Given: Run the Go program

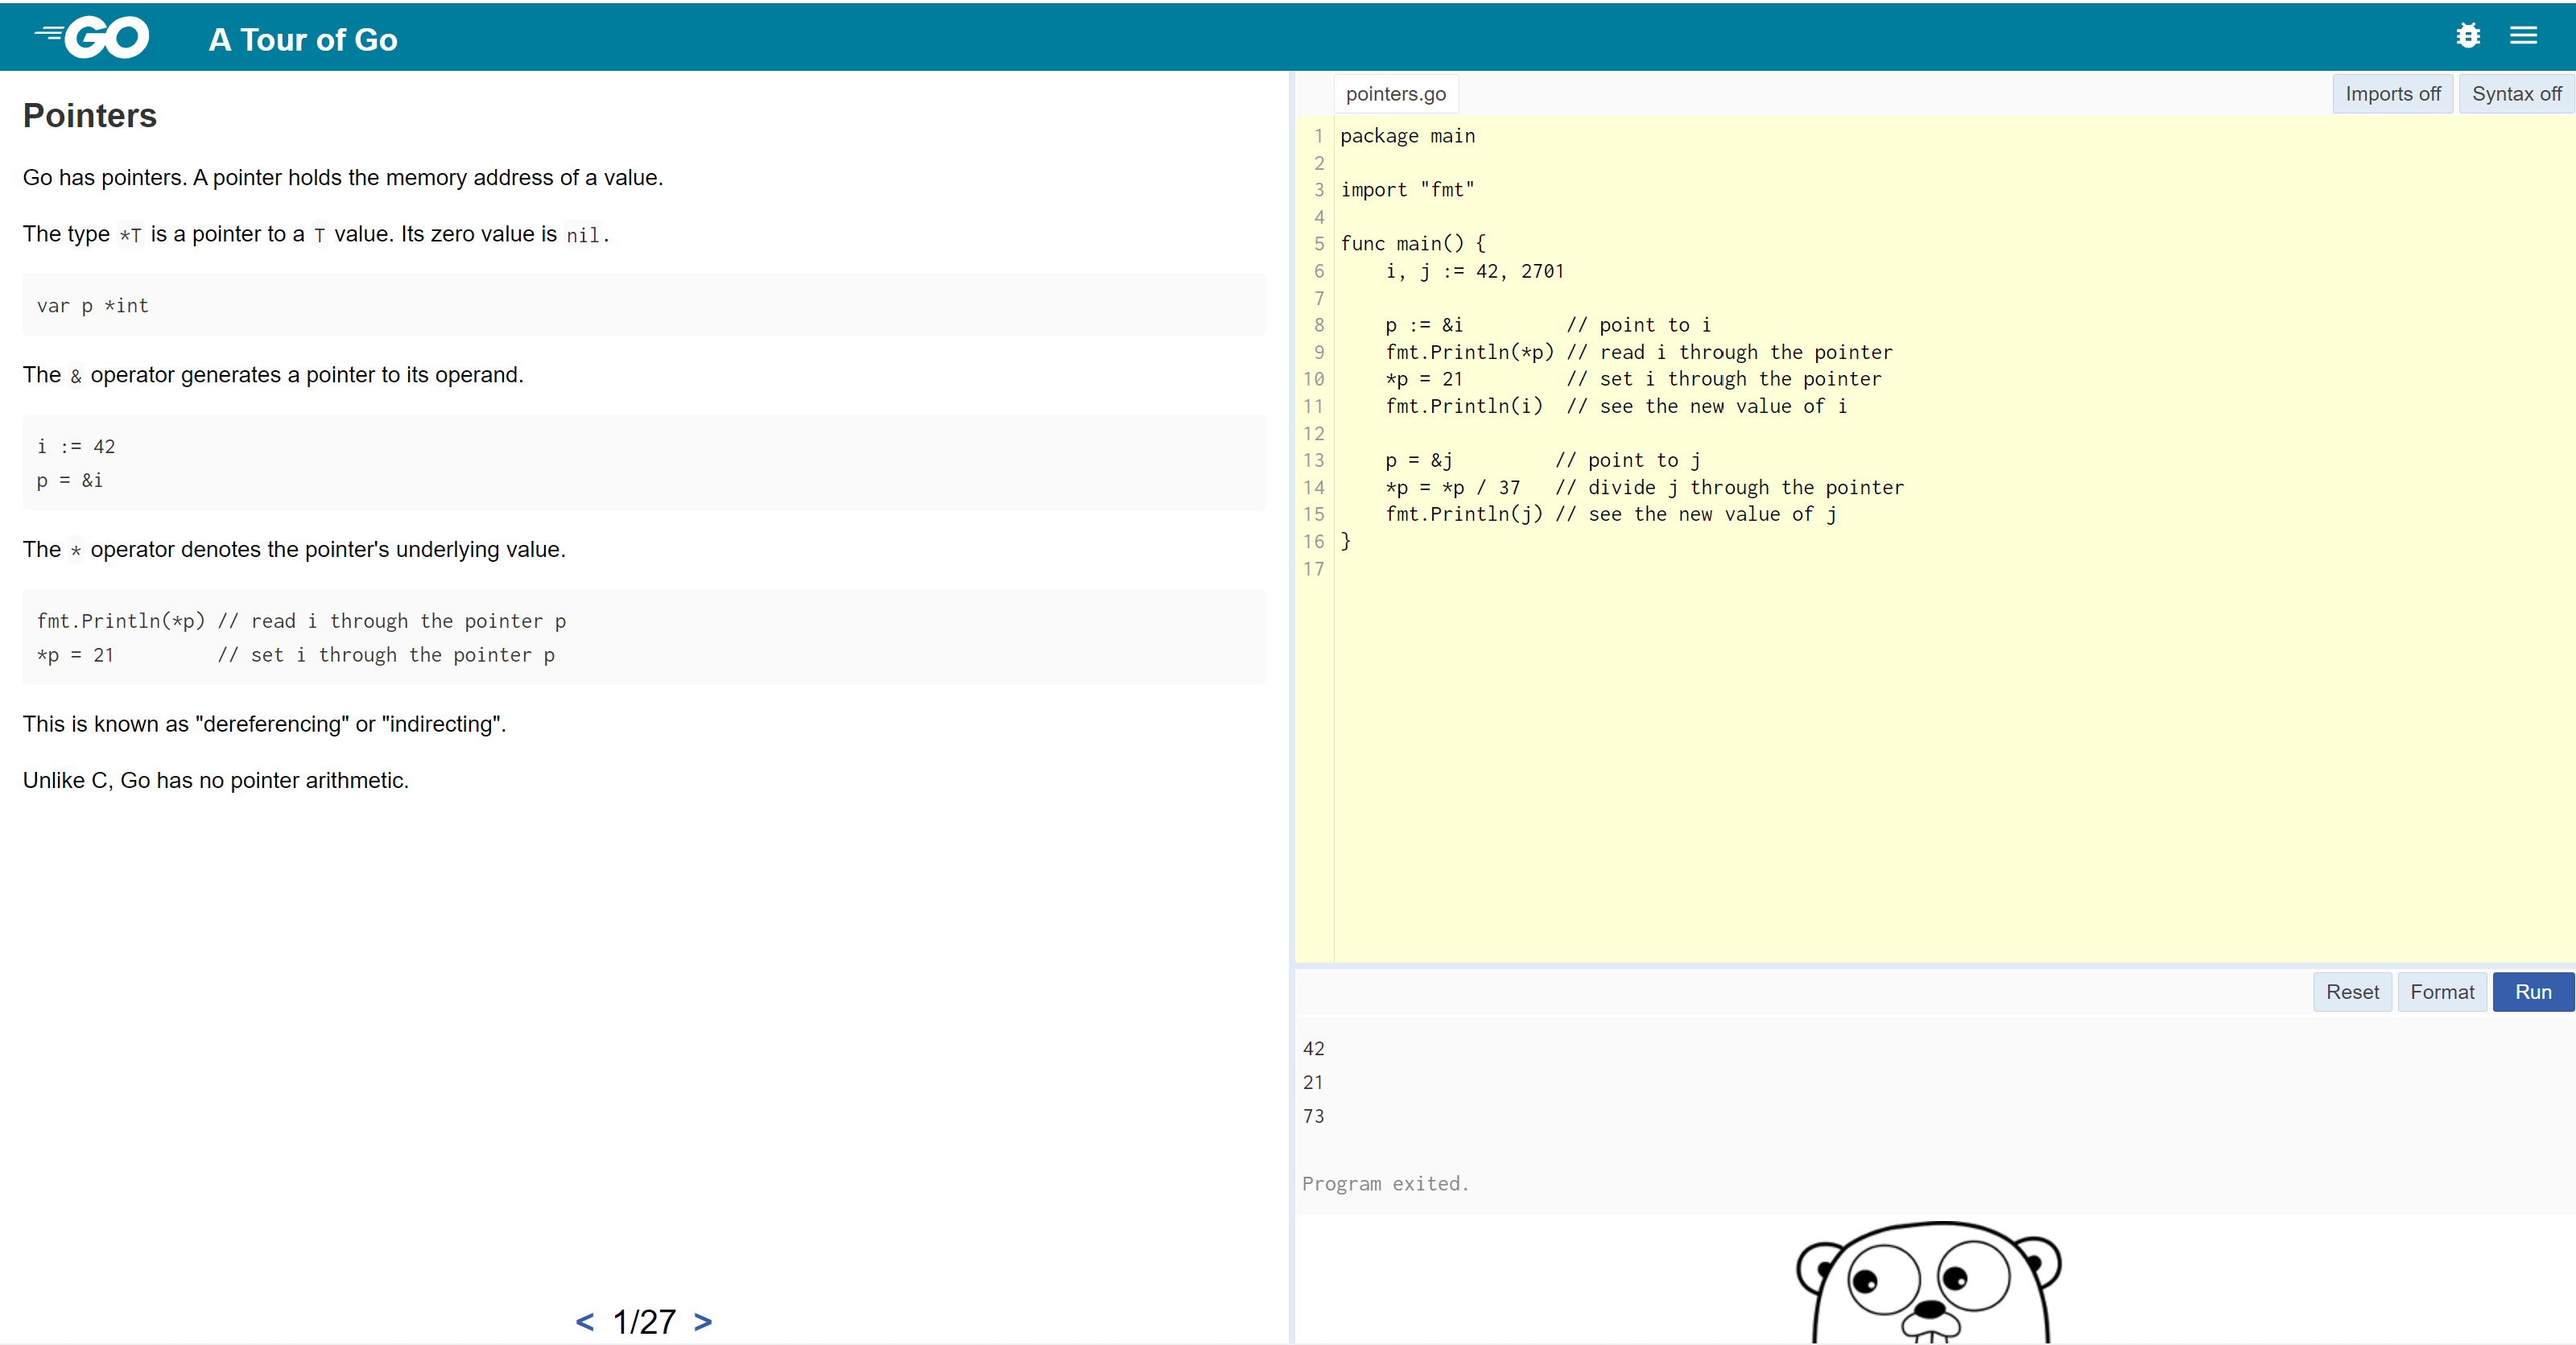Looking at the screenshot, I should (x=2532, y=992).
